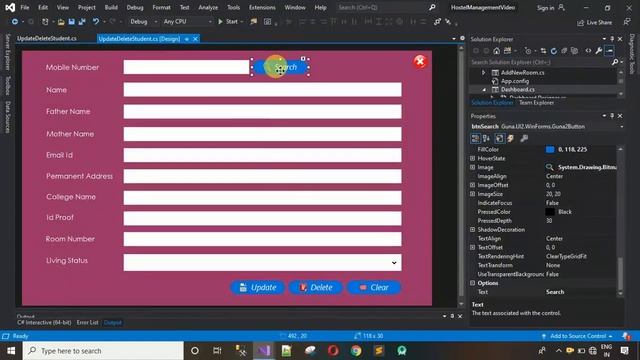Screen dimensions: 640x360
Task: Click the Open File folder icon
Action: (61, 22)
